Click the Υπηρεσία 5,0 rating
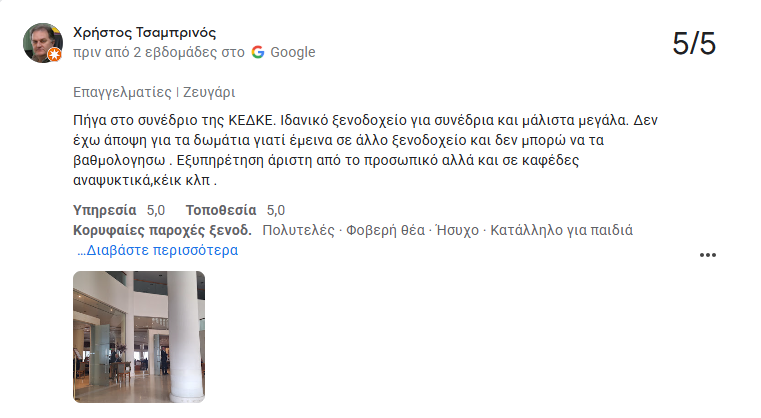Screen dimensions: 761x418 point(119,210)
